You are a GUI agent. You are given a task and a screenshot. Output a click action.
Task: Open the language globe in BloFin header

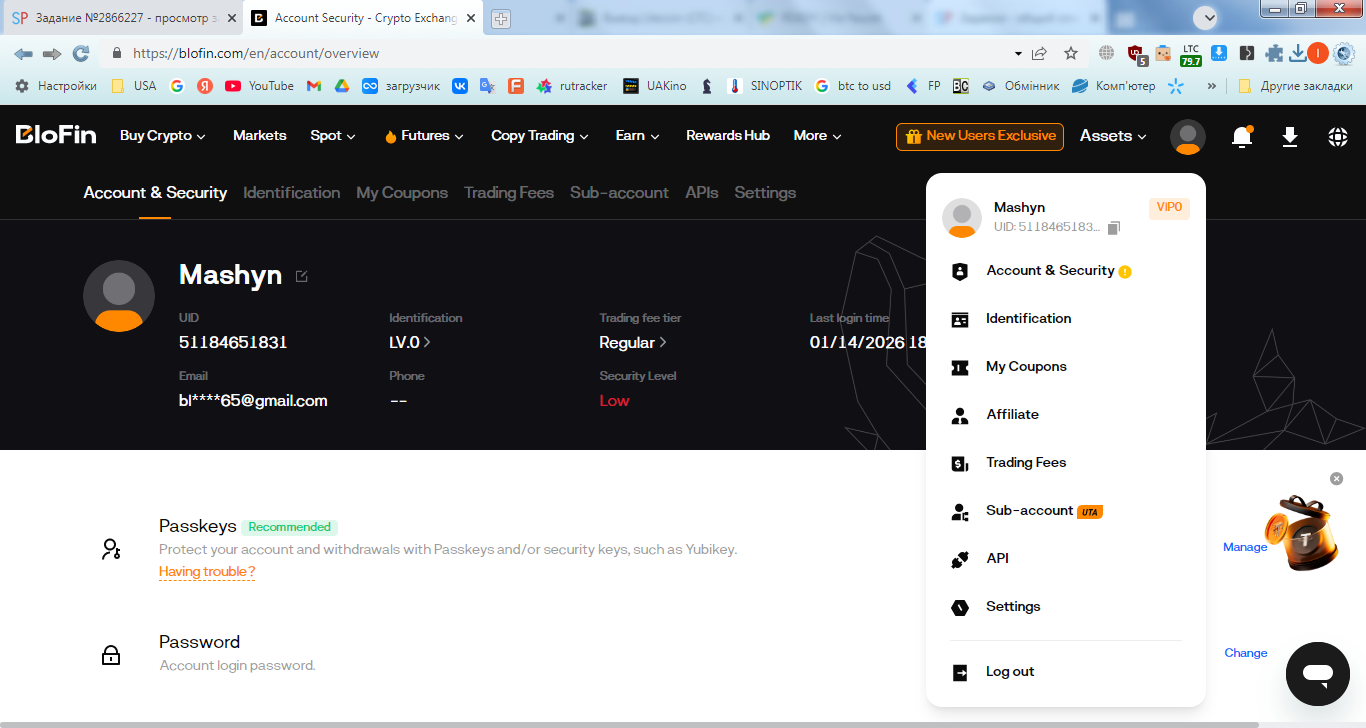click(1338, 137)
